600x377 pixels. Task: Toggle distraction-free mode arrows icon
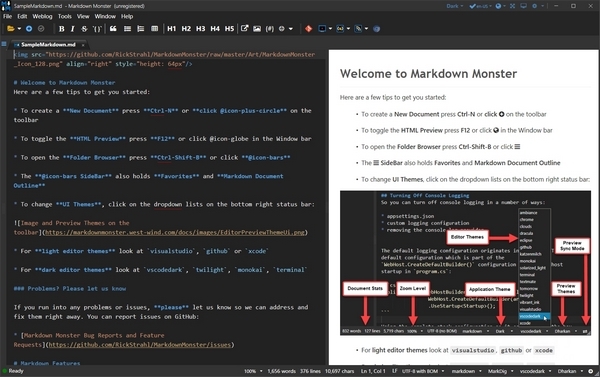[x=512, y=6]
